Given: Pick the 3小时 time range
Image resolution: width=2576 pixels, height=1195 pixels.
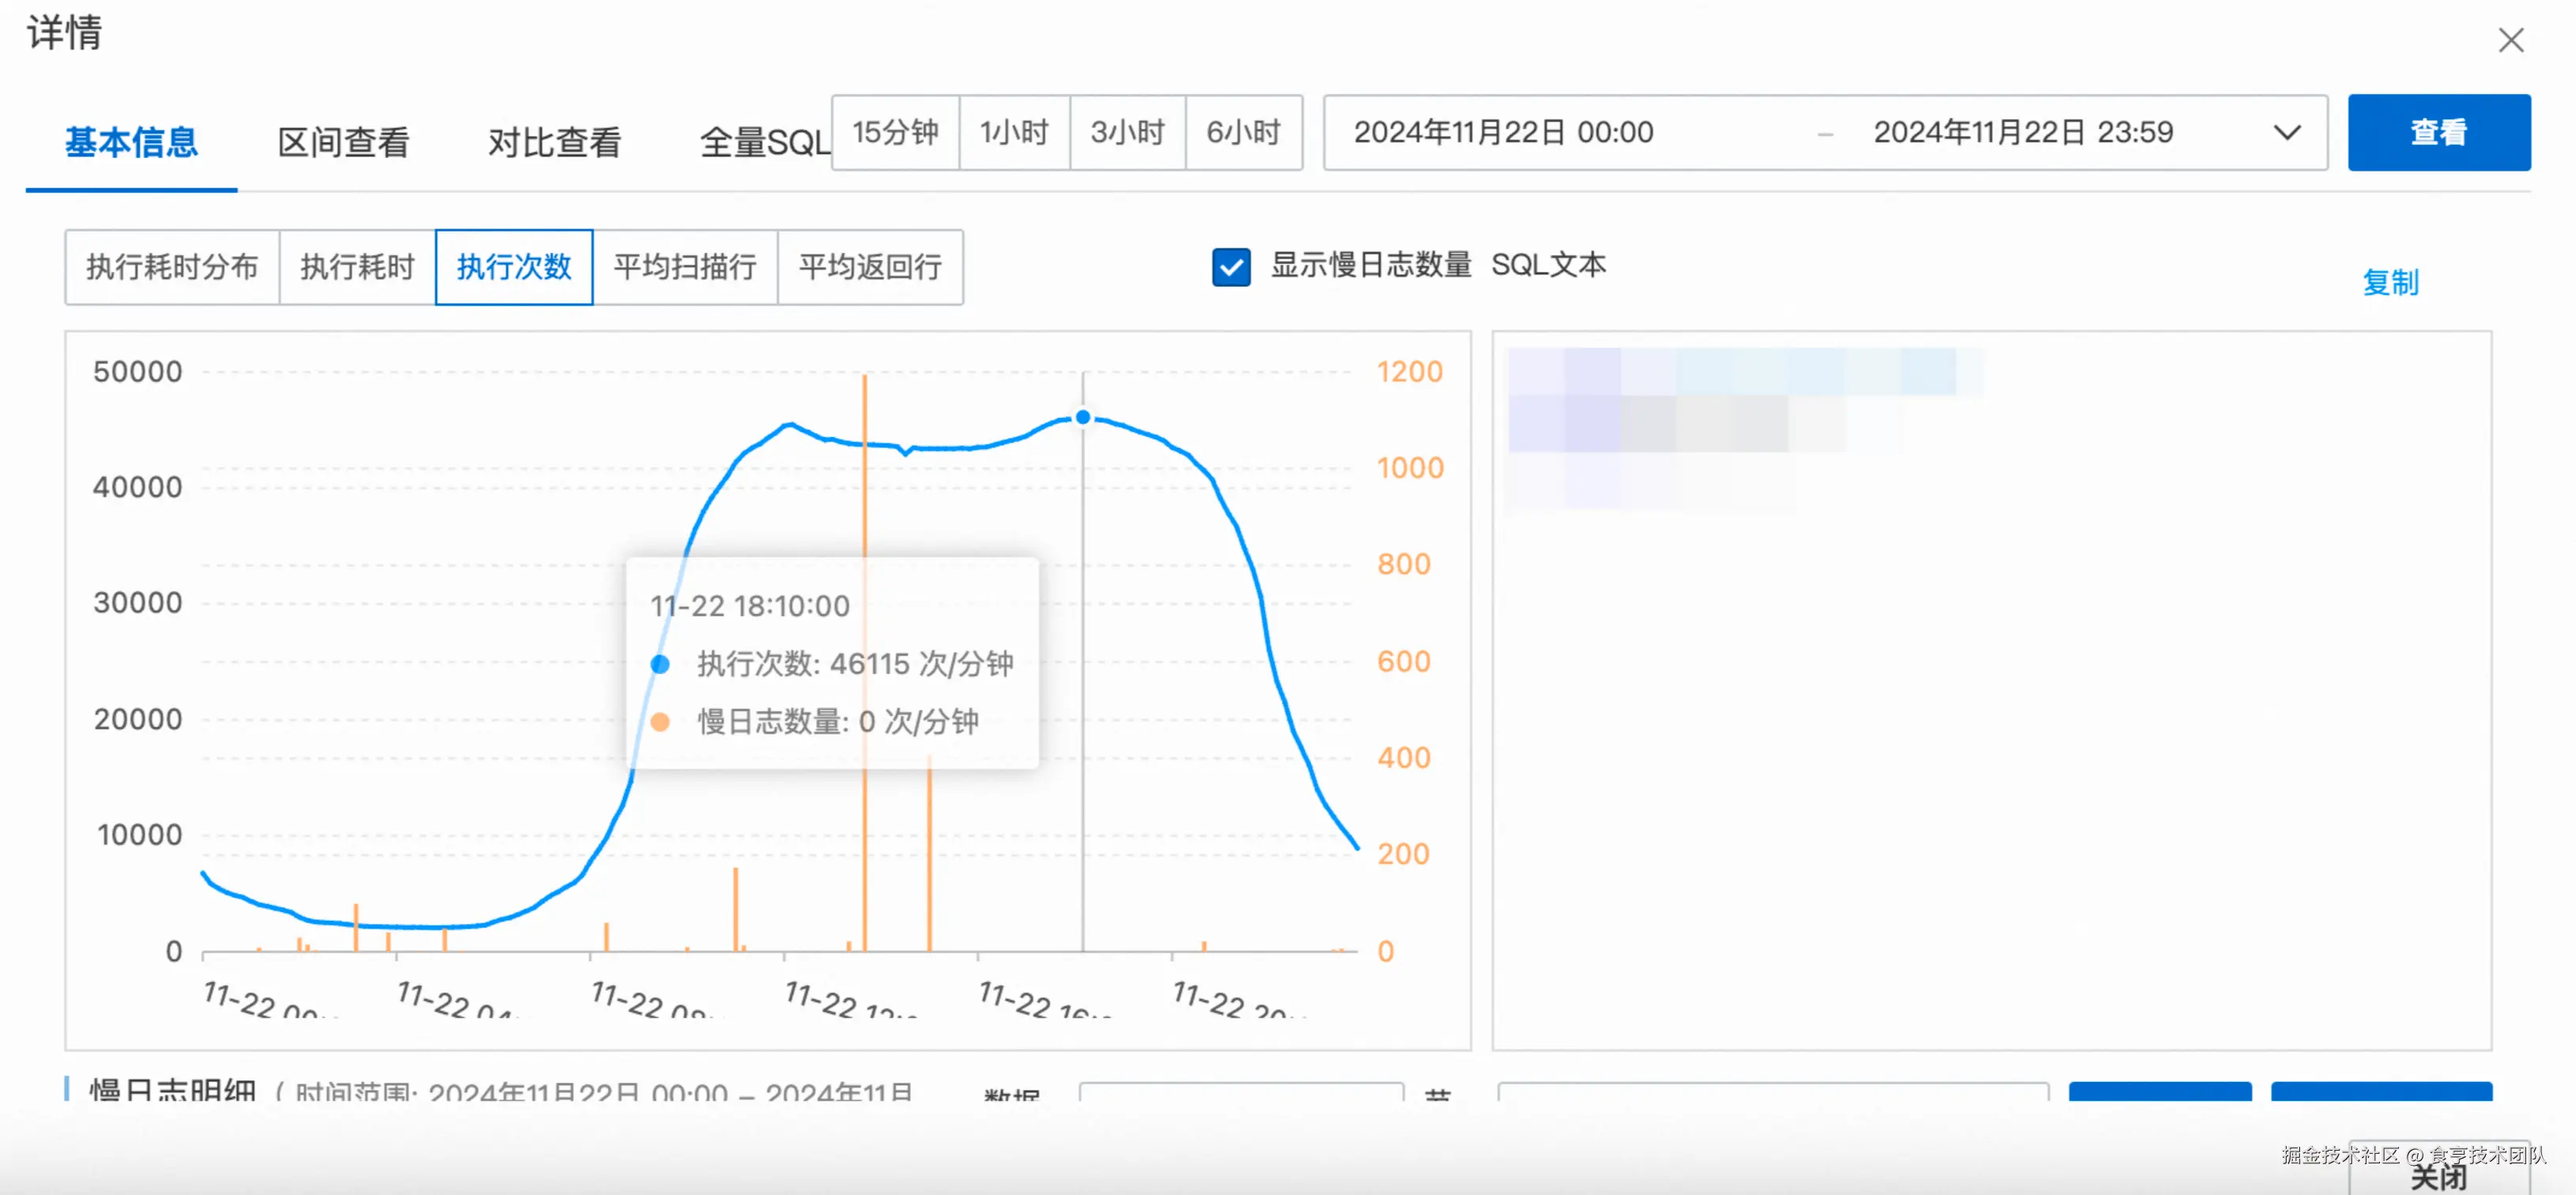Looking at the screenshot, I should pyautogui.click(x=1127, y=133).
